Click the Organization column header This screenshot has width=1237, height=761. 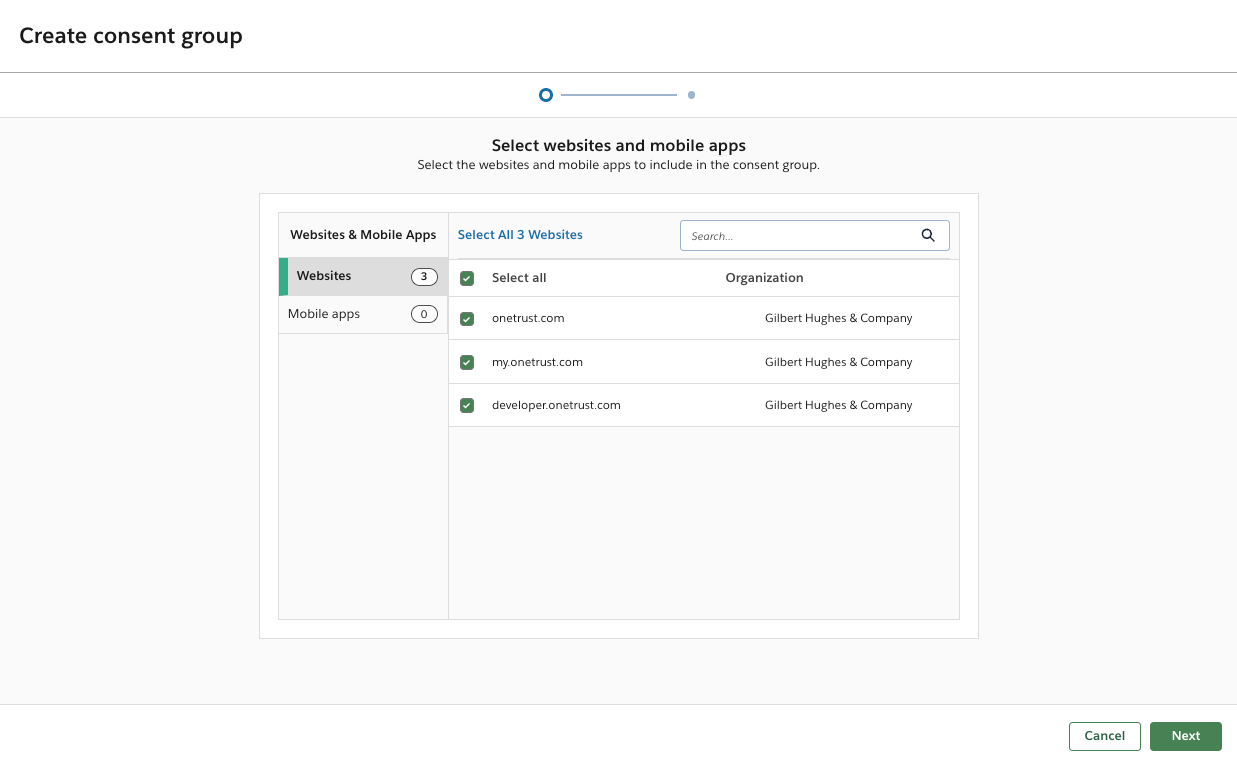[x=764, y=278]
